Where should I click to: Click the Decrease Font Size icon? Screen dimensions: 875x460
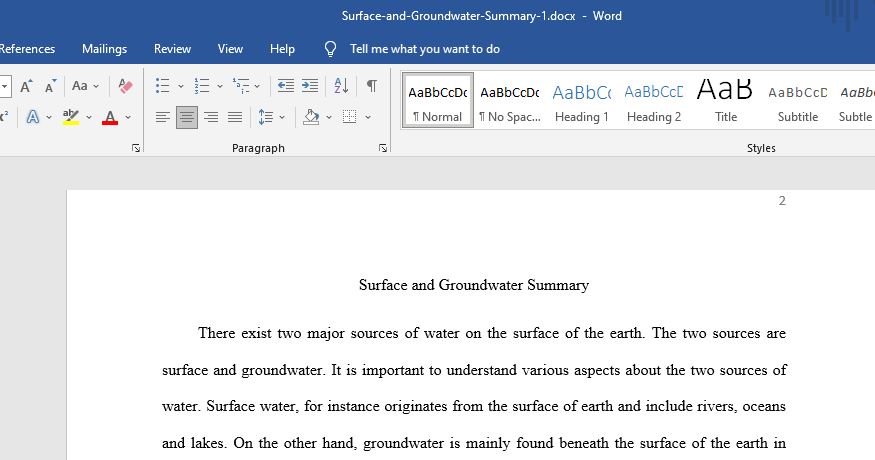click(x=51, y=86)
